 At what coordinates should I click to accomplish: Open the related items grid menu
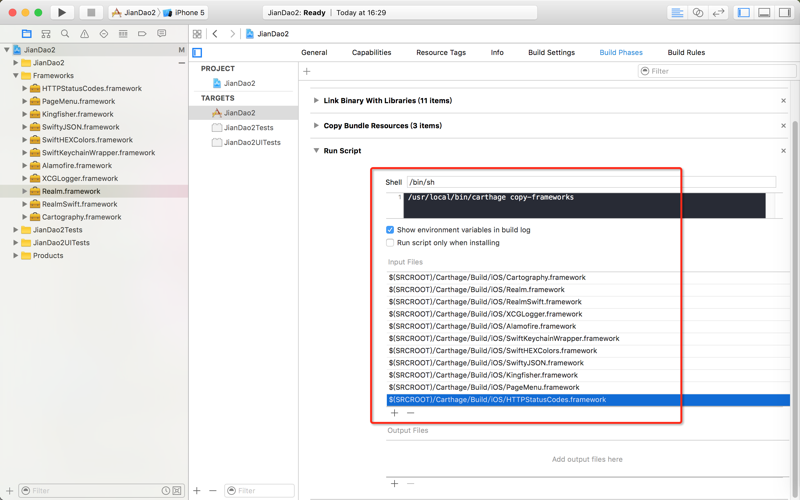coord(197,34)
